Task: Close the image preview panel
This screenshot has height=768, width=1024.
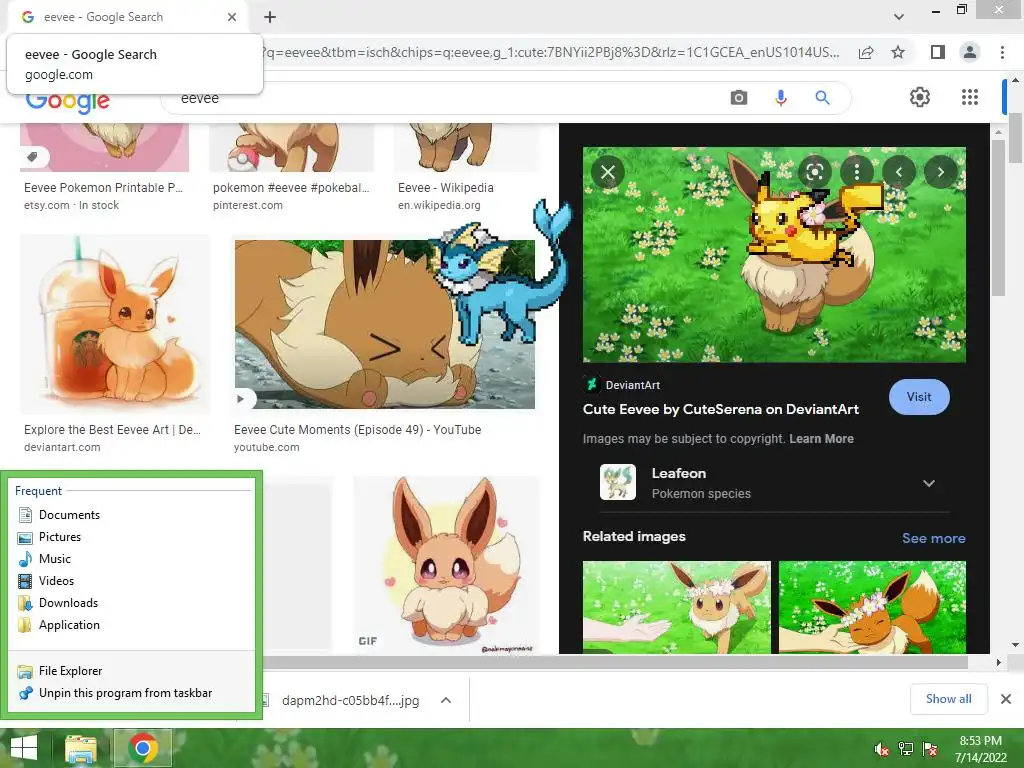Action: click(608, 172)
